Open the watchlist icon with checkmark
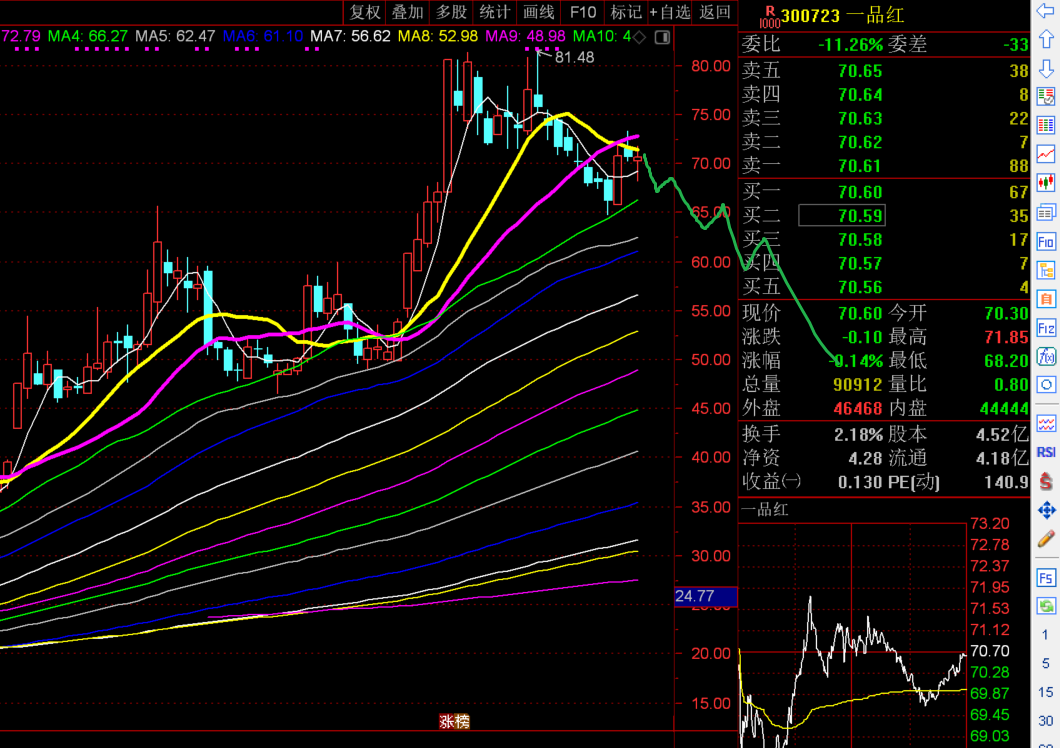This screenshot has width=1060, height=748. coord(1046,97)
